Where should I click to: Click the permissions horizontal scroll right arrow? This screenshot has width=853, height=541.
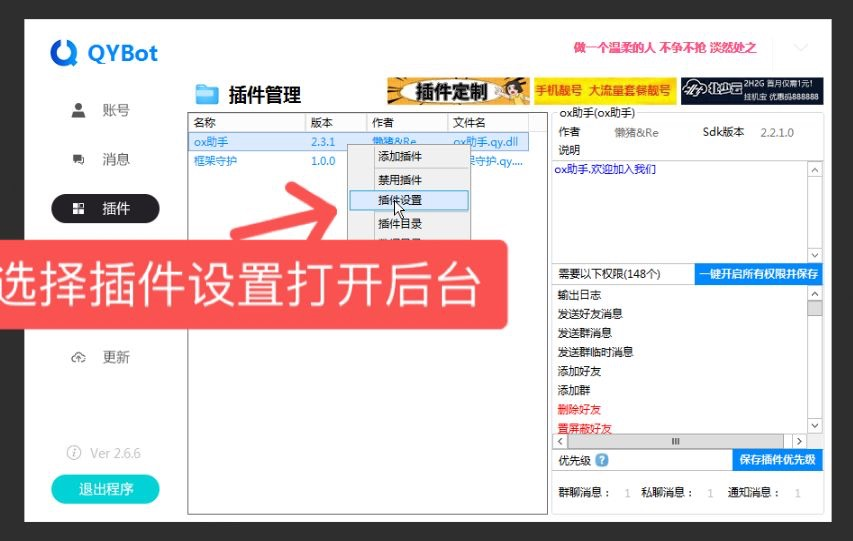tap(799, 441)
